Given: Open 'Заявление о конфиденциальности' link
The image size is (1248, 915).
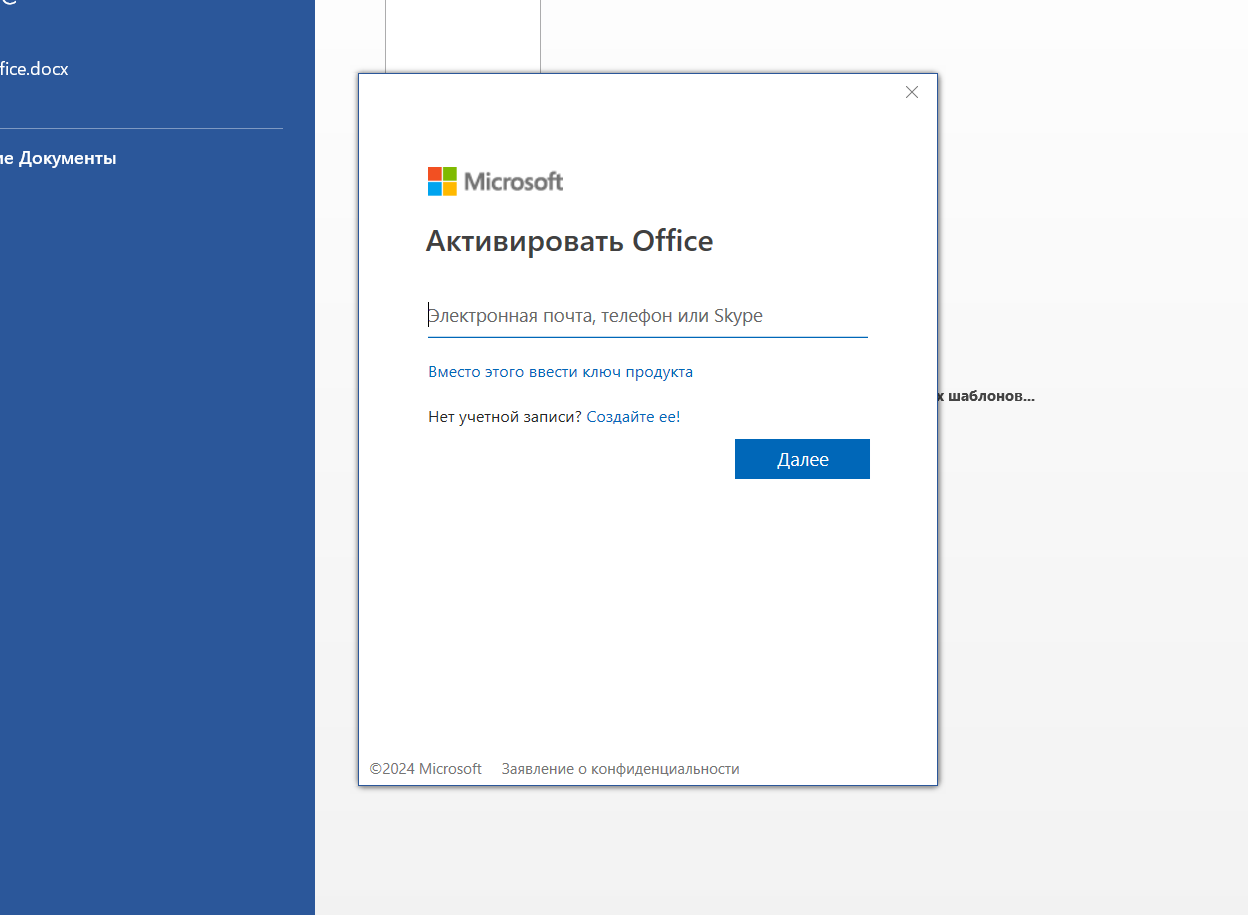Looking at the screenshot, I should [x=620, y=769].
